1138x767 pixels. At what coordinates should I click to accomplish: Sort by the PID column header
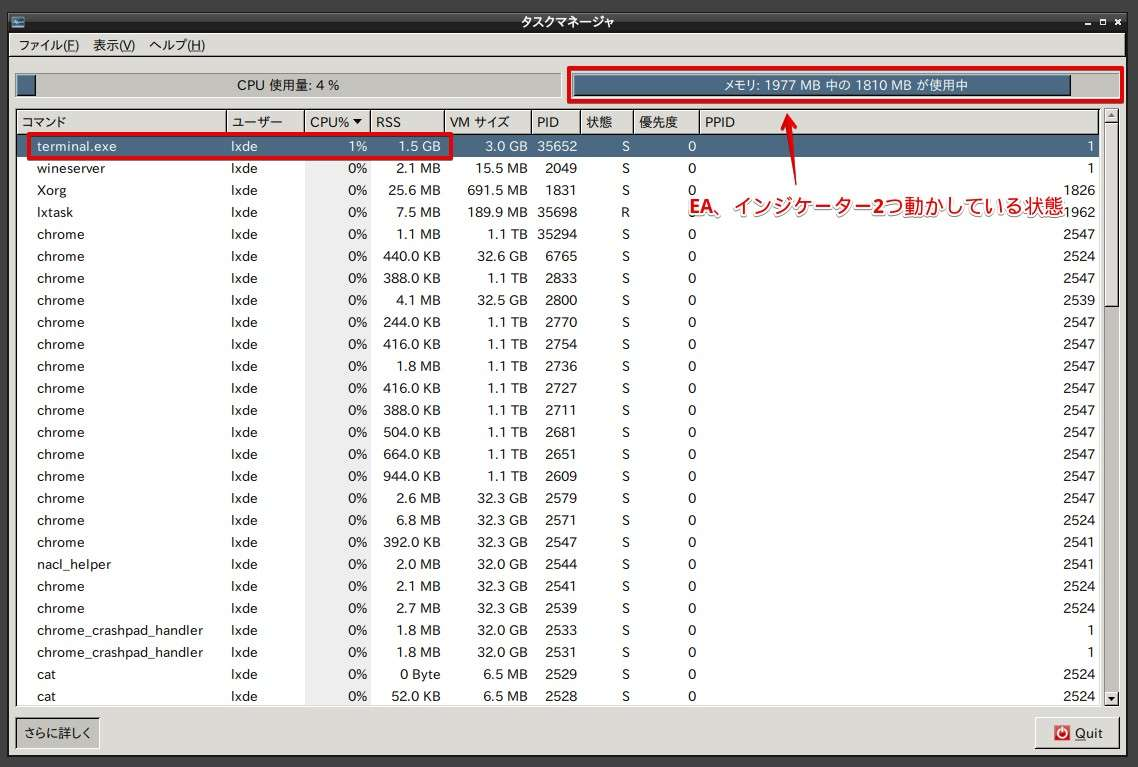(x=556, y=122)
